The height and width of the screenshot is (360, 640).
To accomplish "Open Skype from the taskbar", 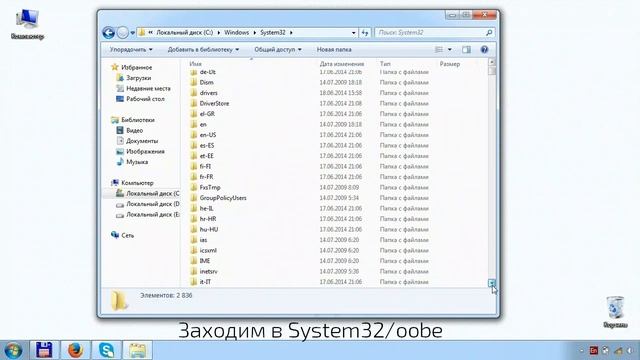I will pyautogui.click(x=107, y=350).
